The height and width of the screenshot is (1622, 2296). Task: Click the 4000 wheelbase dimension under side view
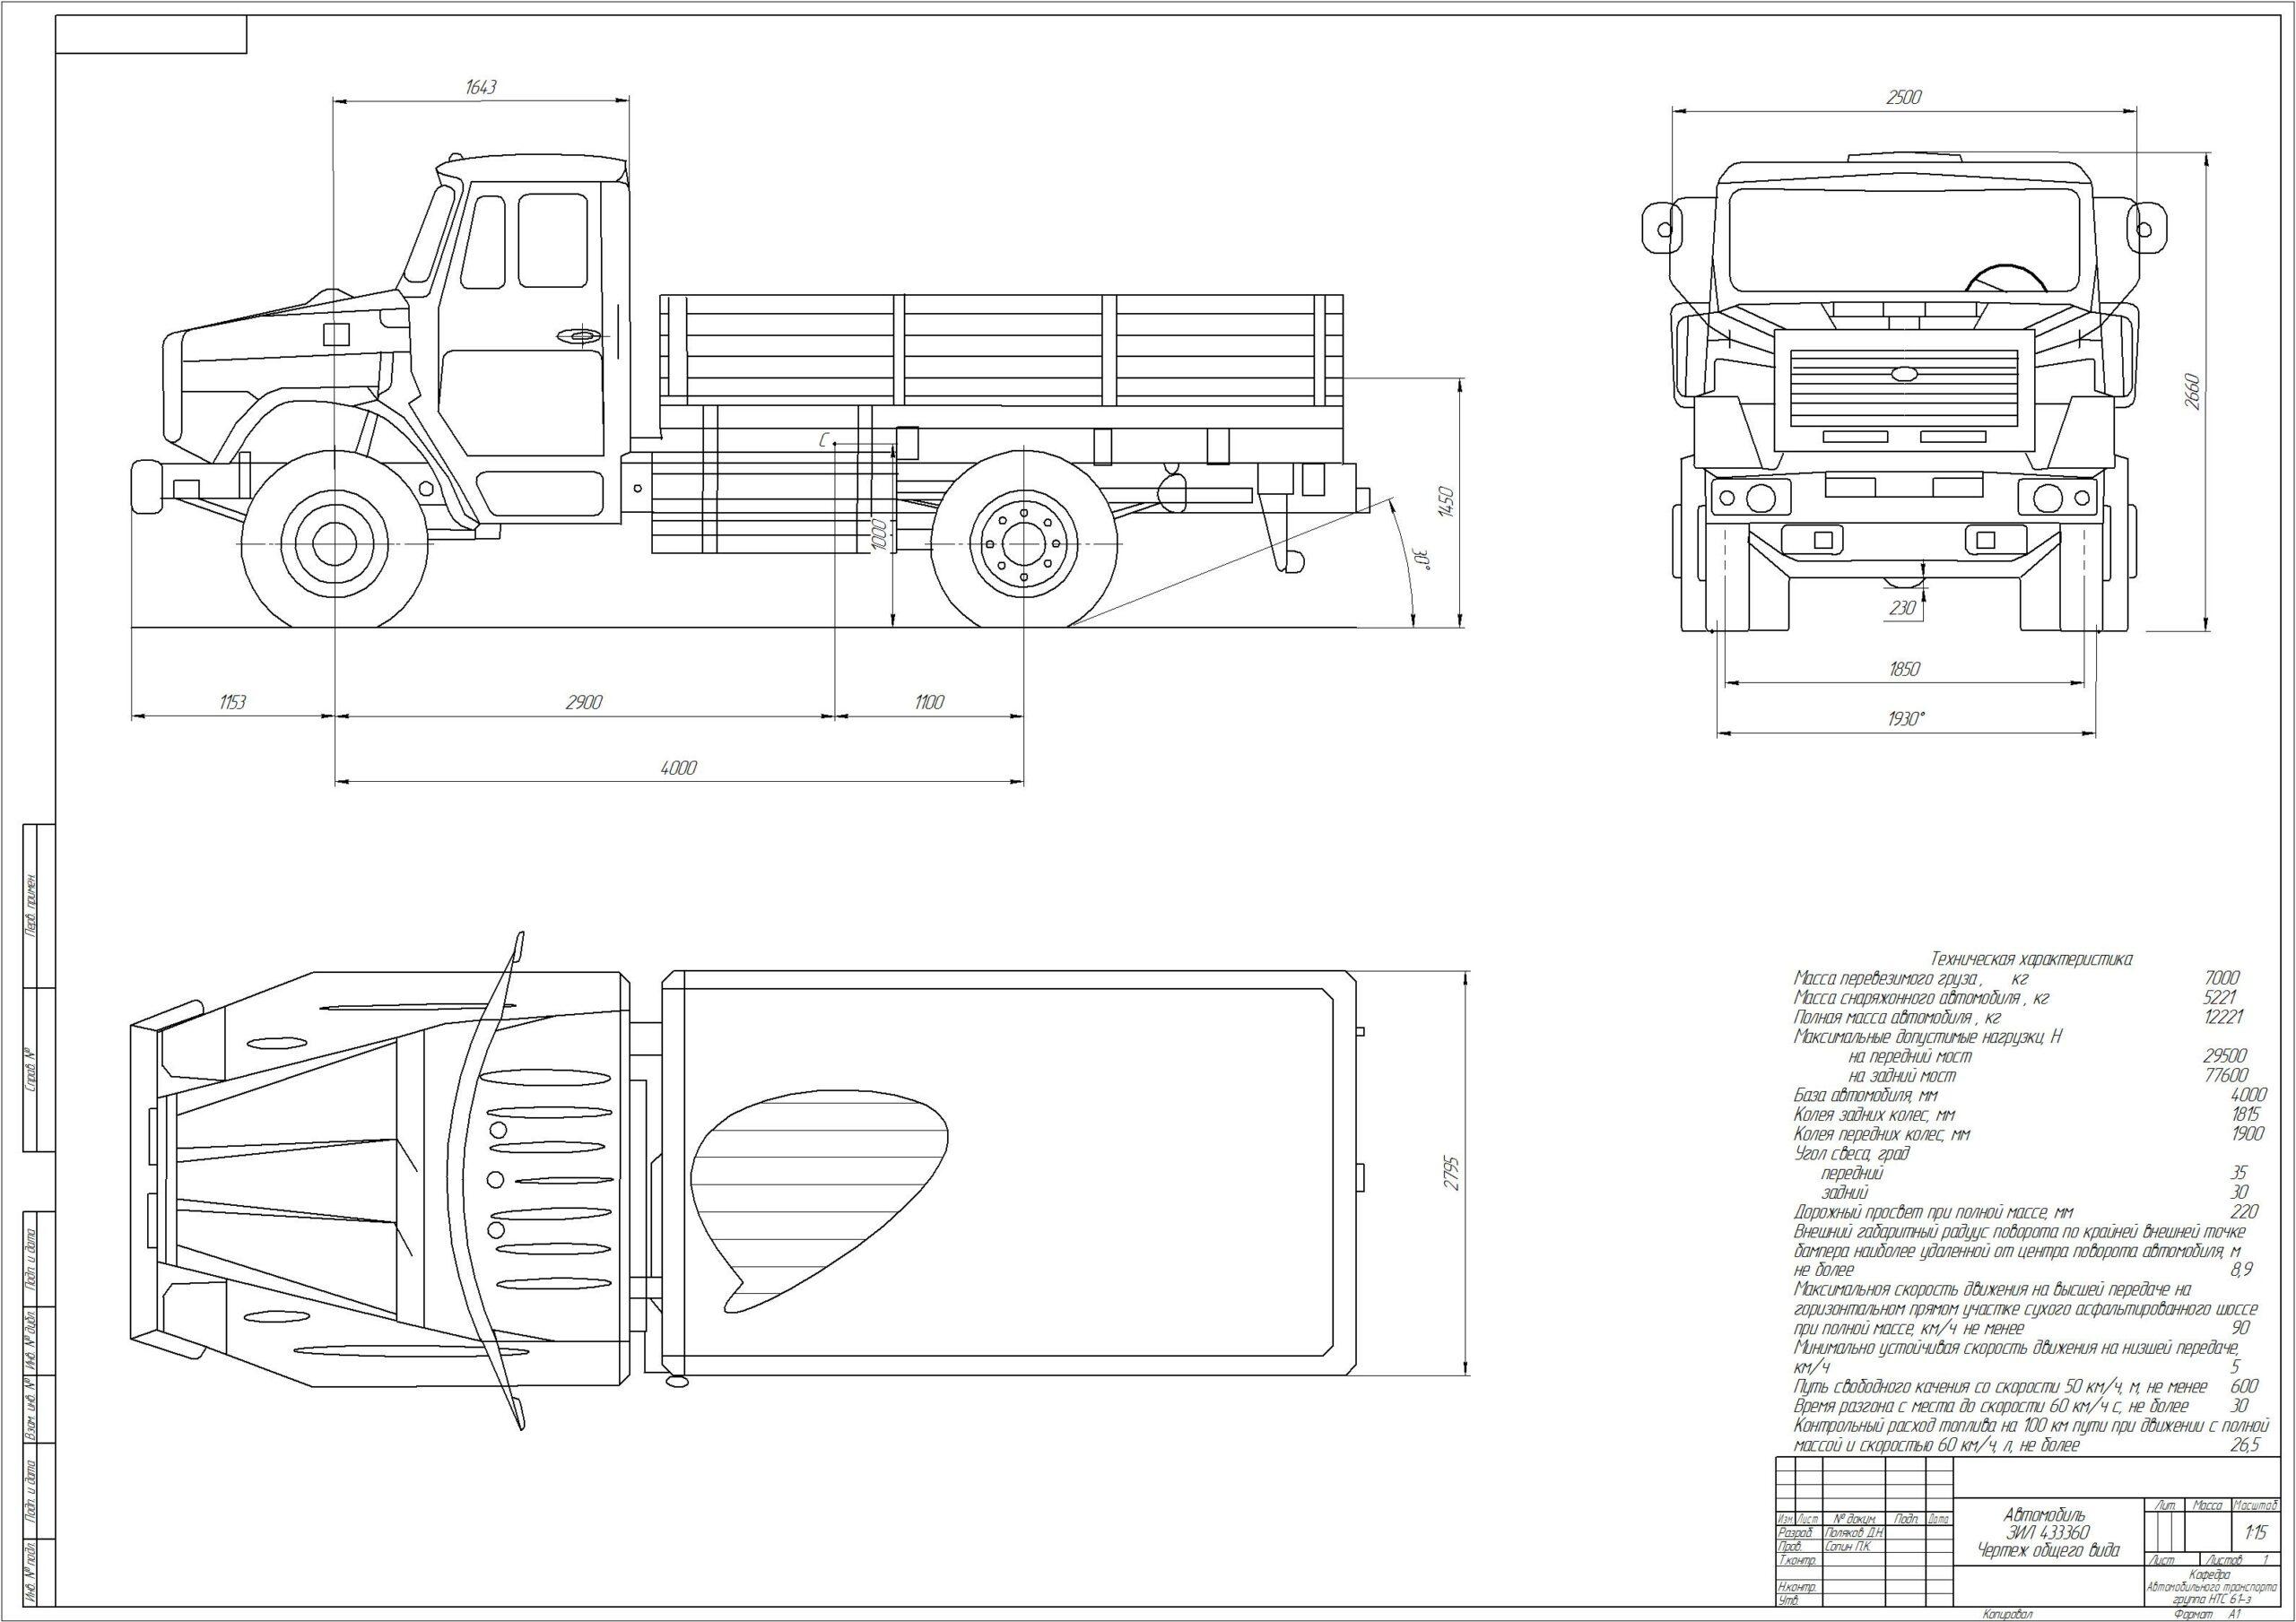[678, 768]
